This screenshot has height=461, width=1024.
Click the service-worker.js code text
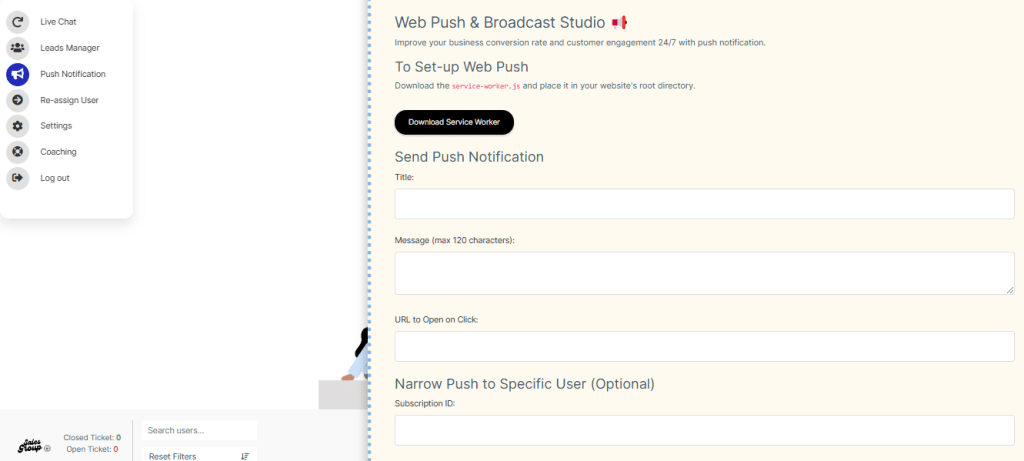[486, 86]
